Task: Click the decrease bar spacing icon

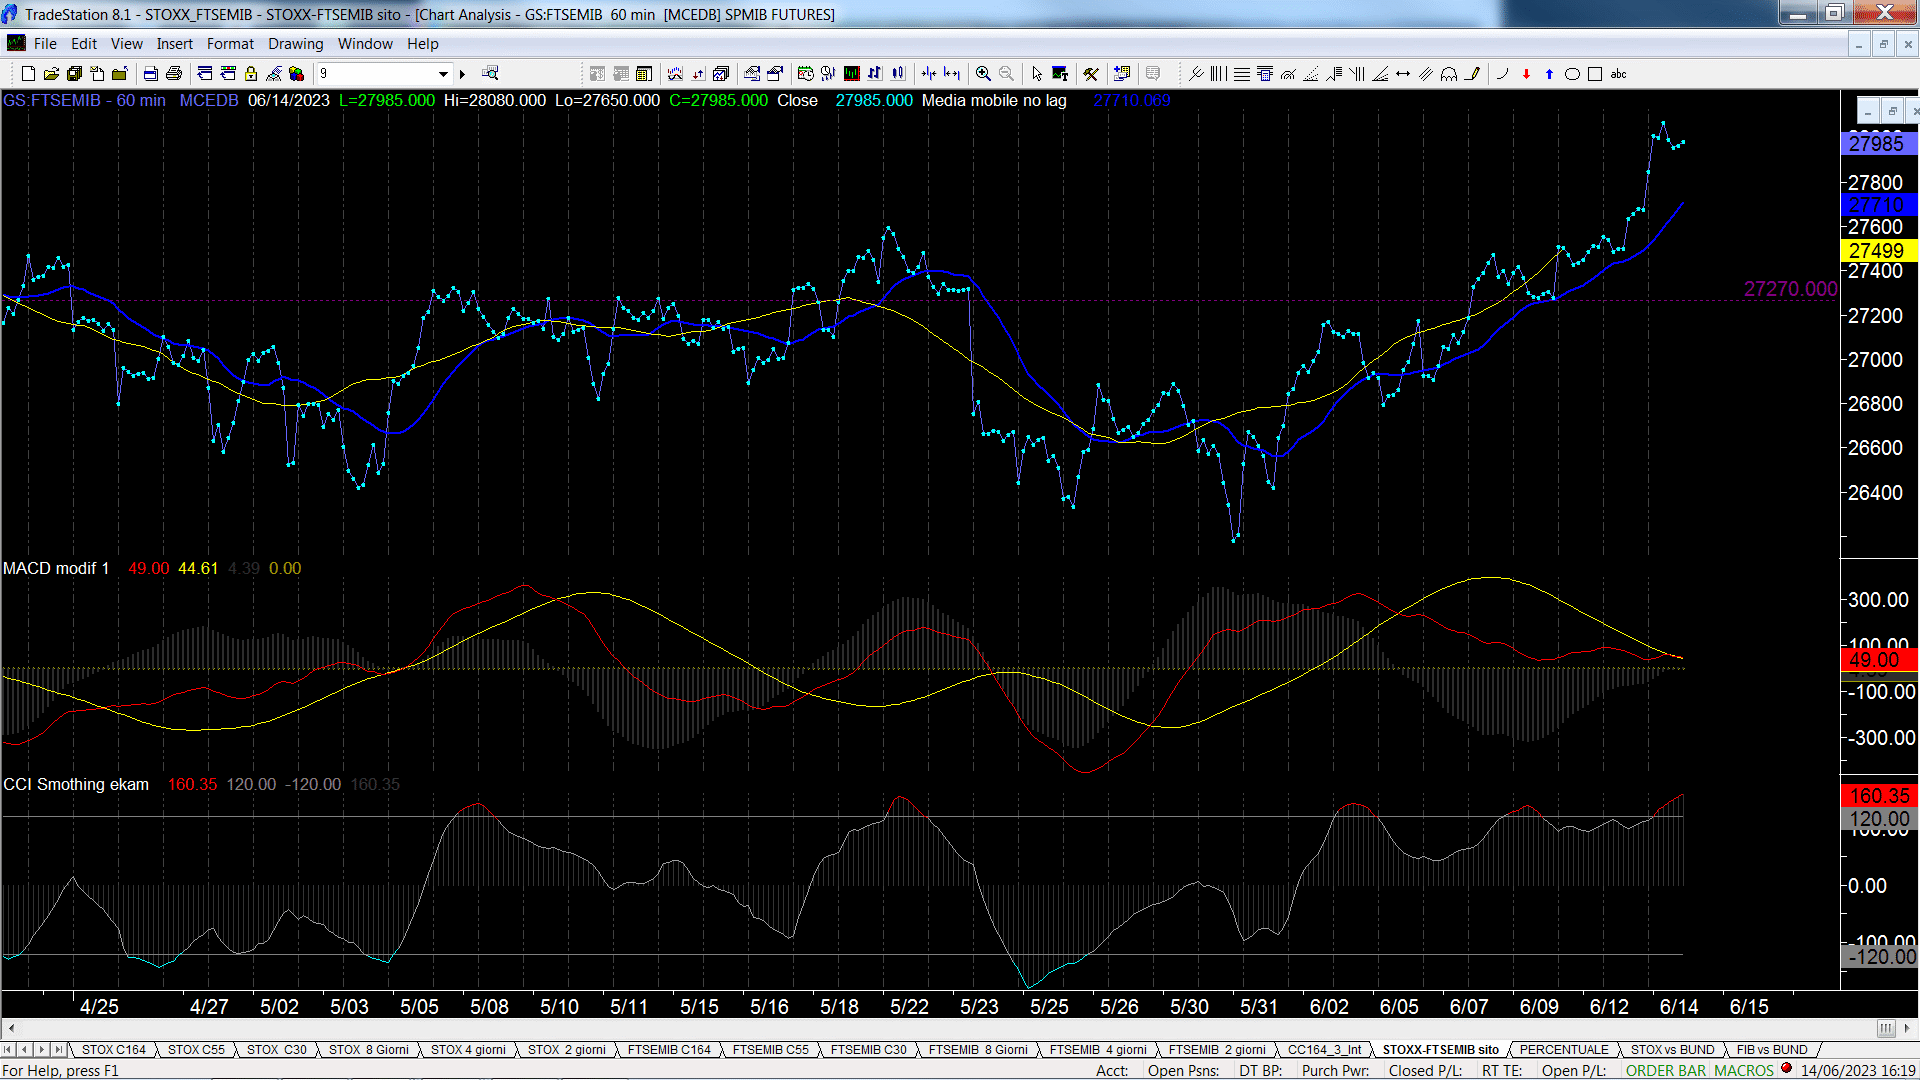Action: [928, 73]
